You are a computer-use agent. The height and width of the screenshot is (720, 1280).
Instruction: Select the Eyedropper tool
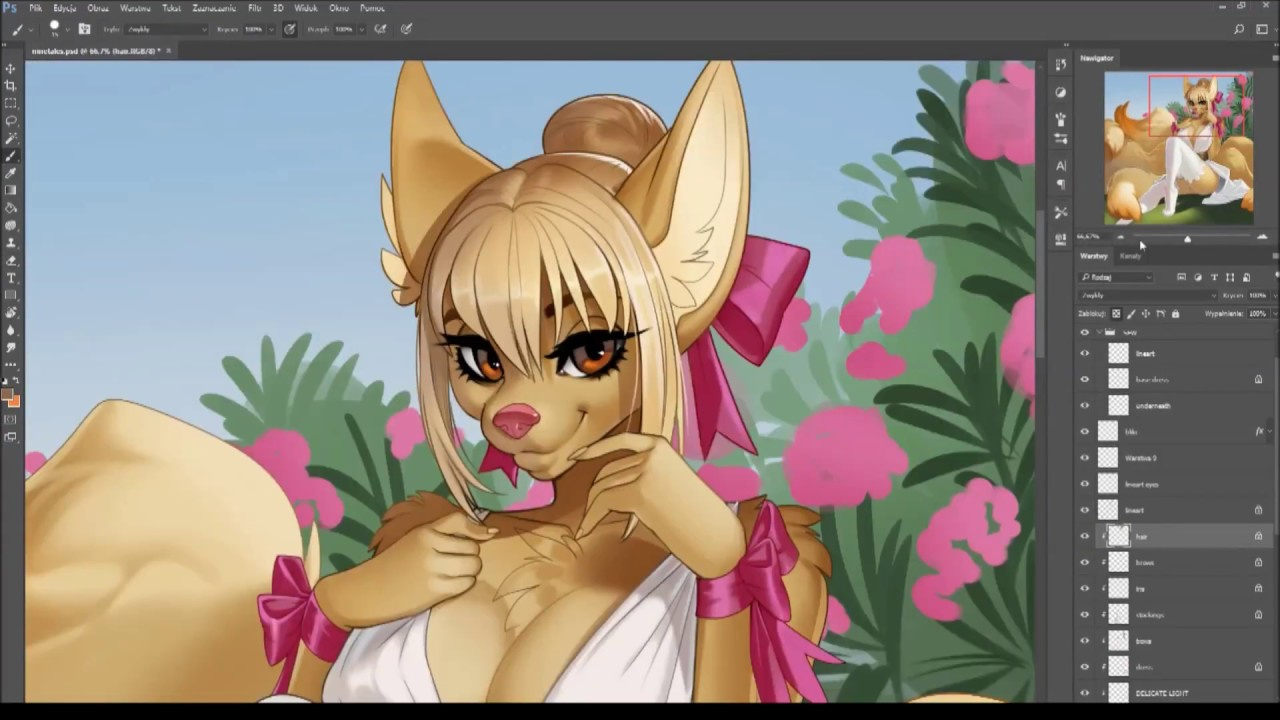pyautogui.click(x=11, y=173)
